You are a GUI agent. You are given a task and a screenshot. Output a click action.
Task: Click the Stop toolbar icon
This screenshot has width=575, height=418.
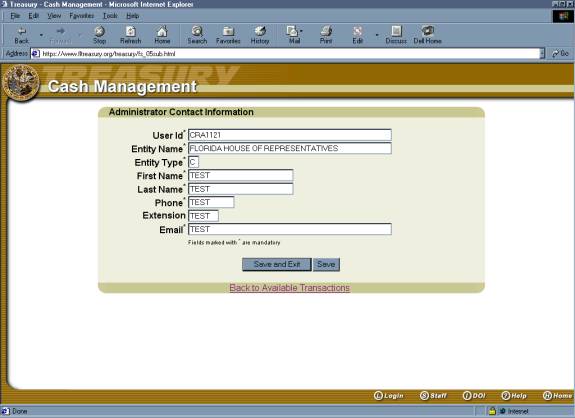pyautogui.click(x=99, y=35)
